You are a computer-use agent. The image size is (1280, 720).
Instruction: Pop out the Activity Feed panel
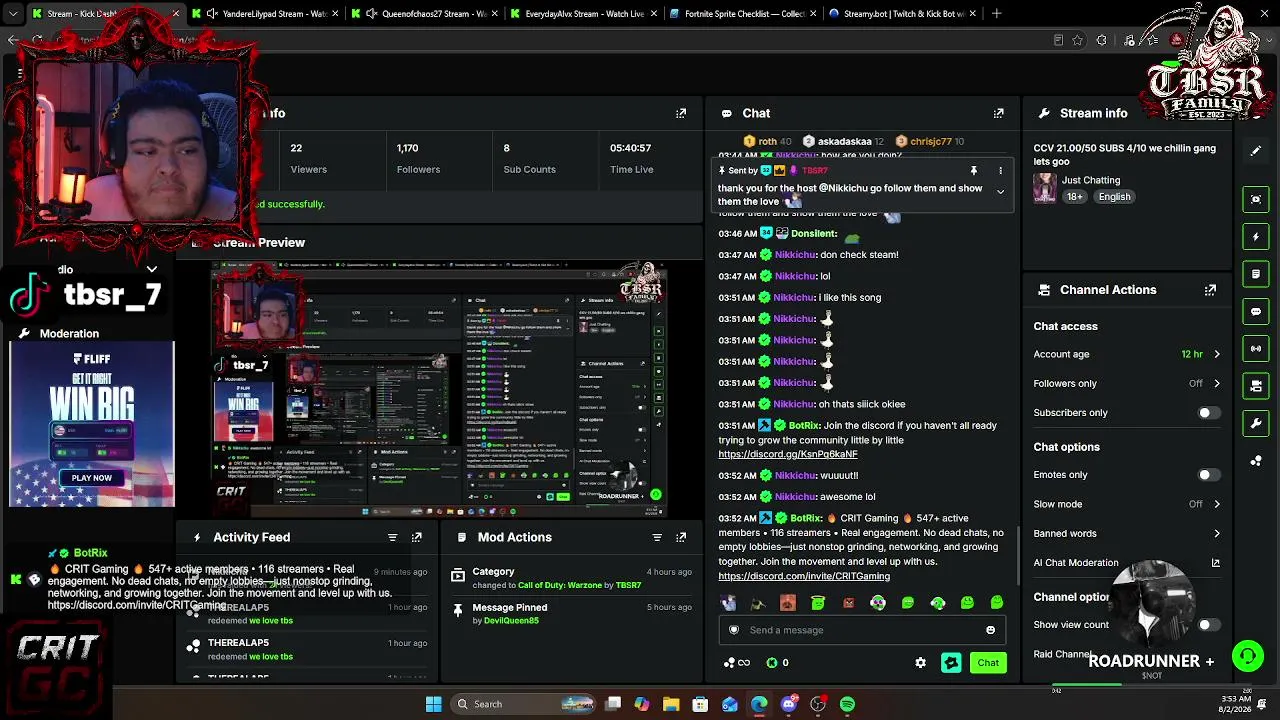click(x=417, y=537)
